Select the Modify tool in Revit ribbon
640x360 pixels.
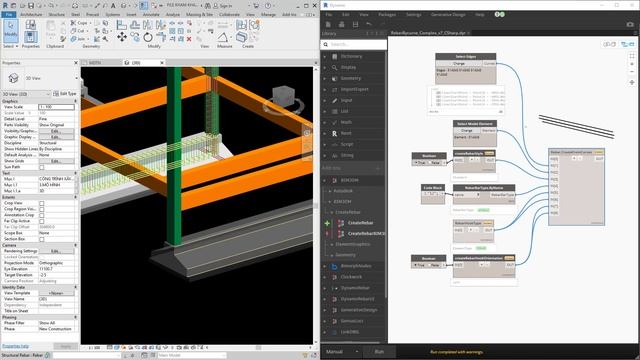(x=11, y=31)
